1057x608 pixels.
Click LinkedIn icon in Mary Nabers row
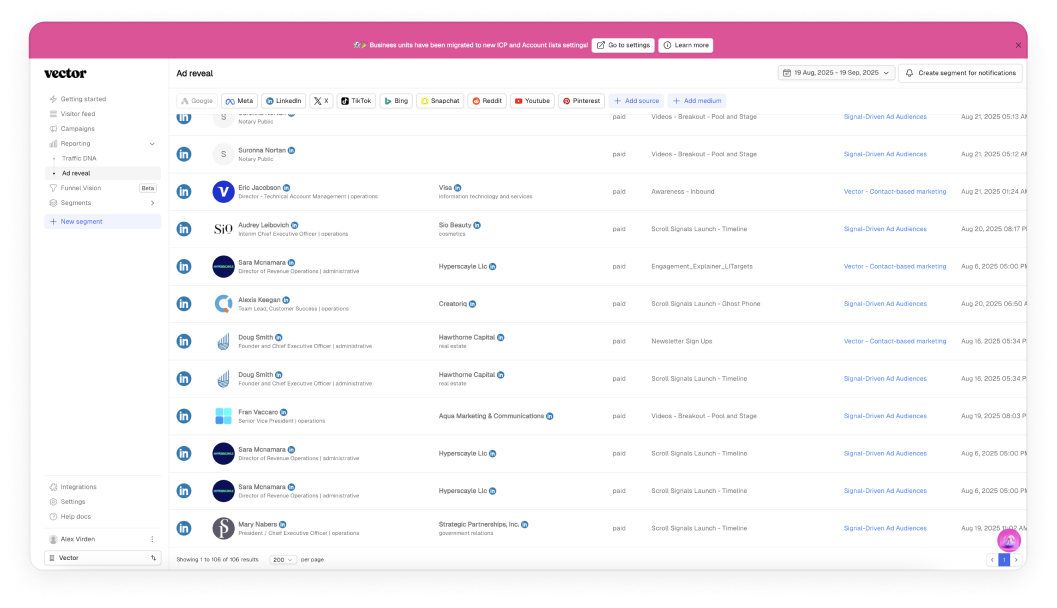(184, 528)
